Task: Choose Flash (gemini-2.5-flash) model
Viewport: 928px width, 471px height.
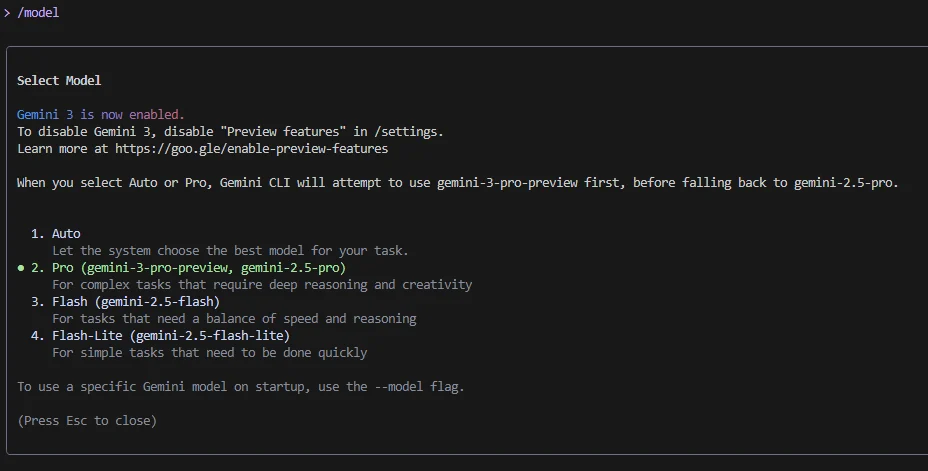Action: pyautogui.click(x=136, y=302)
